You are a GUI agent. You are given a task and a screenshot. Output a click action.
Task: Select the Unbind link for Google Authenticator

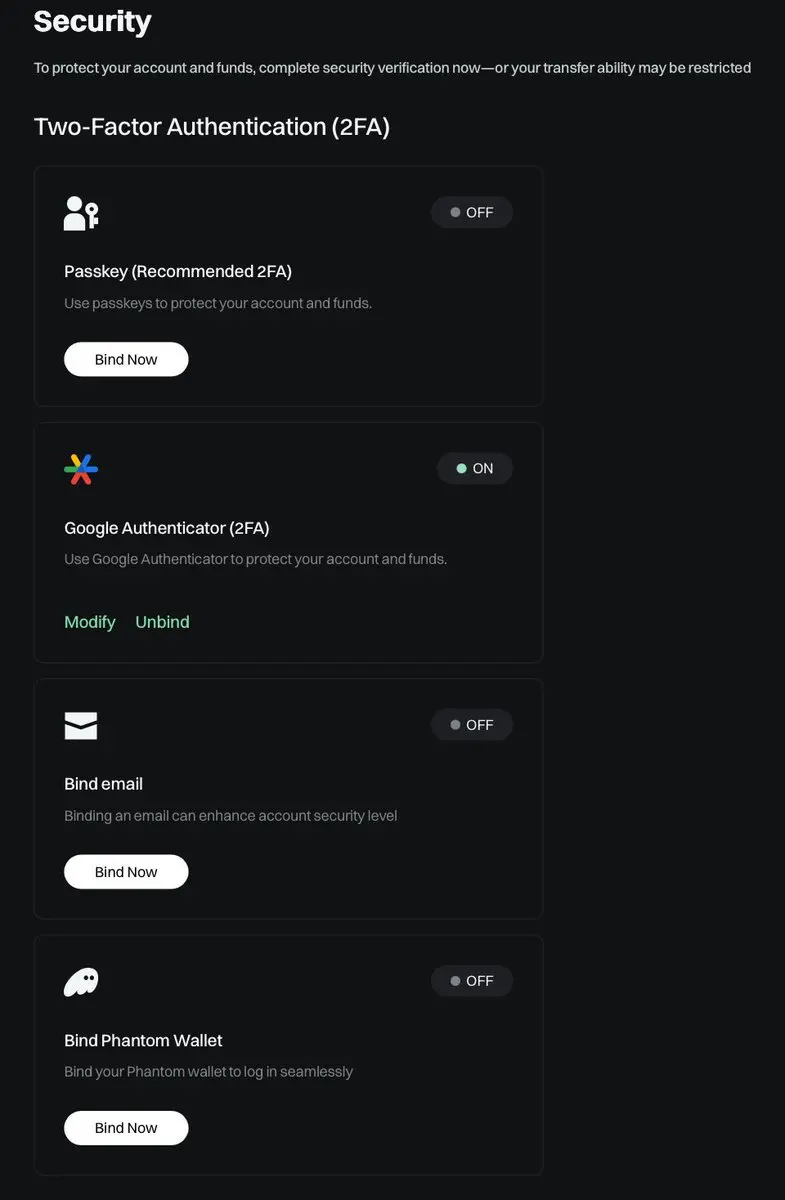pyautogui.click(x=162, y=622)
